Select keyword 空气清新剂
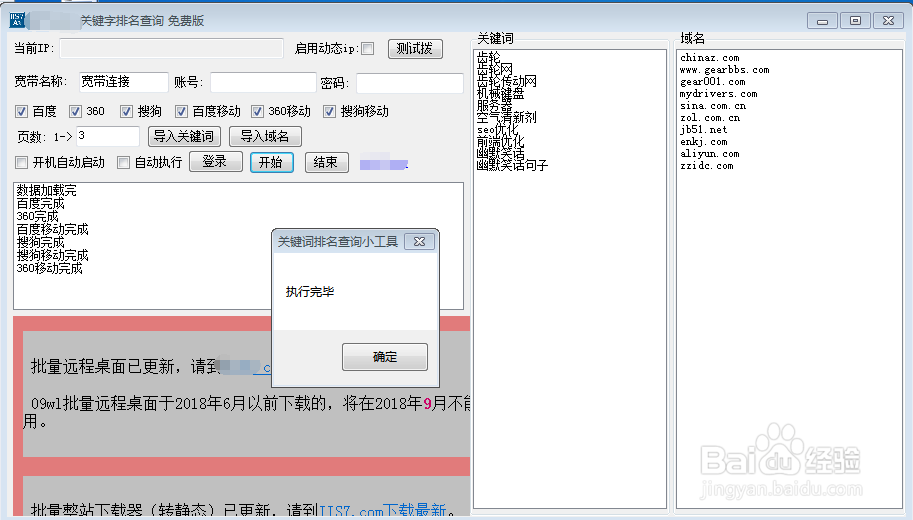913x520 pixels. pos(507,117)
